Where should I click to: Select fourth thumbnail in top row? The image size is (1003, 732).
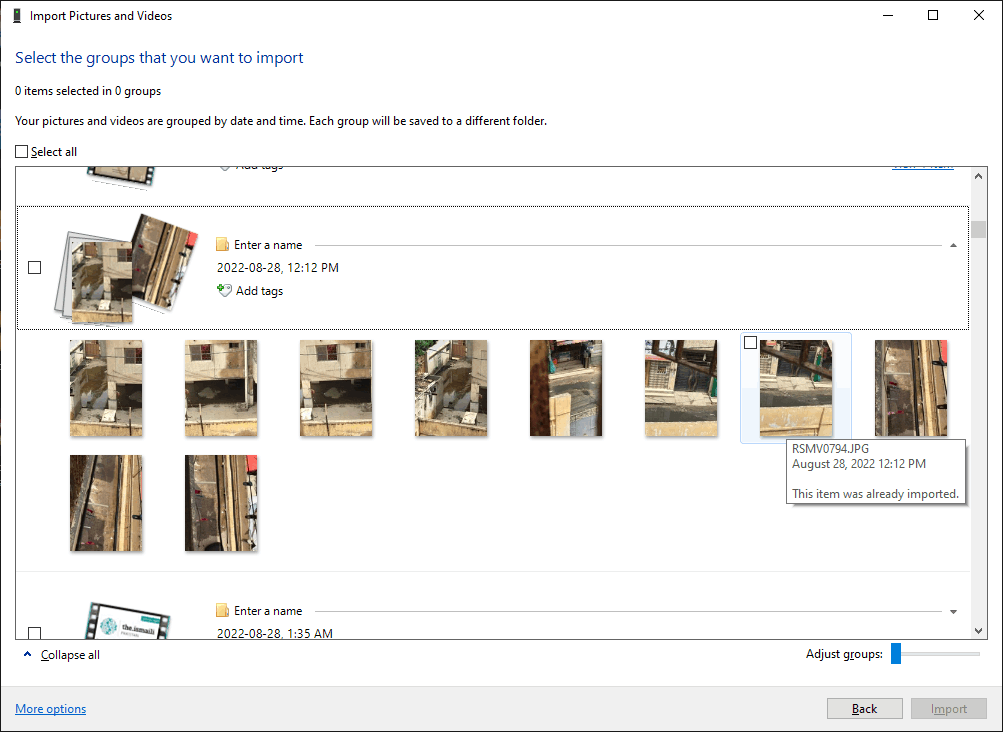451,388
